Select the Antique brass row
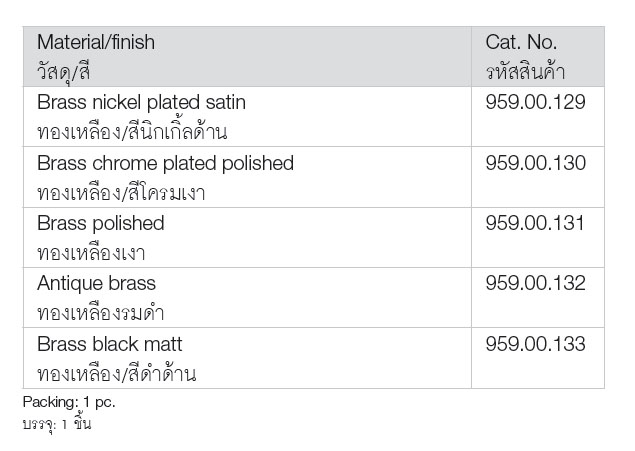 coord(314,298)
